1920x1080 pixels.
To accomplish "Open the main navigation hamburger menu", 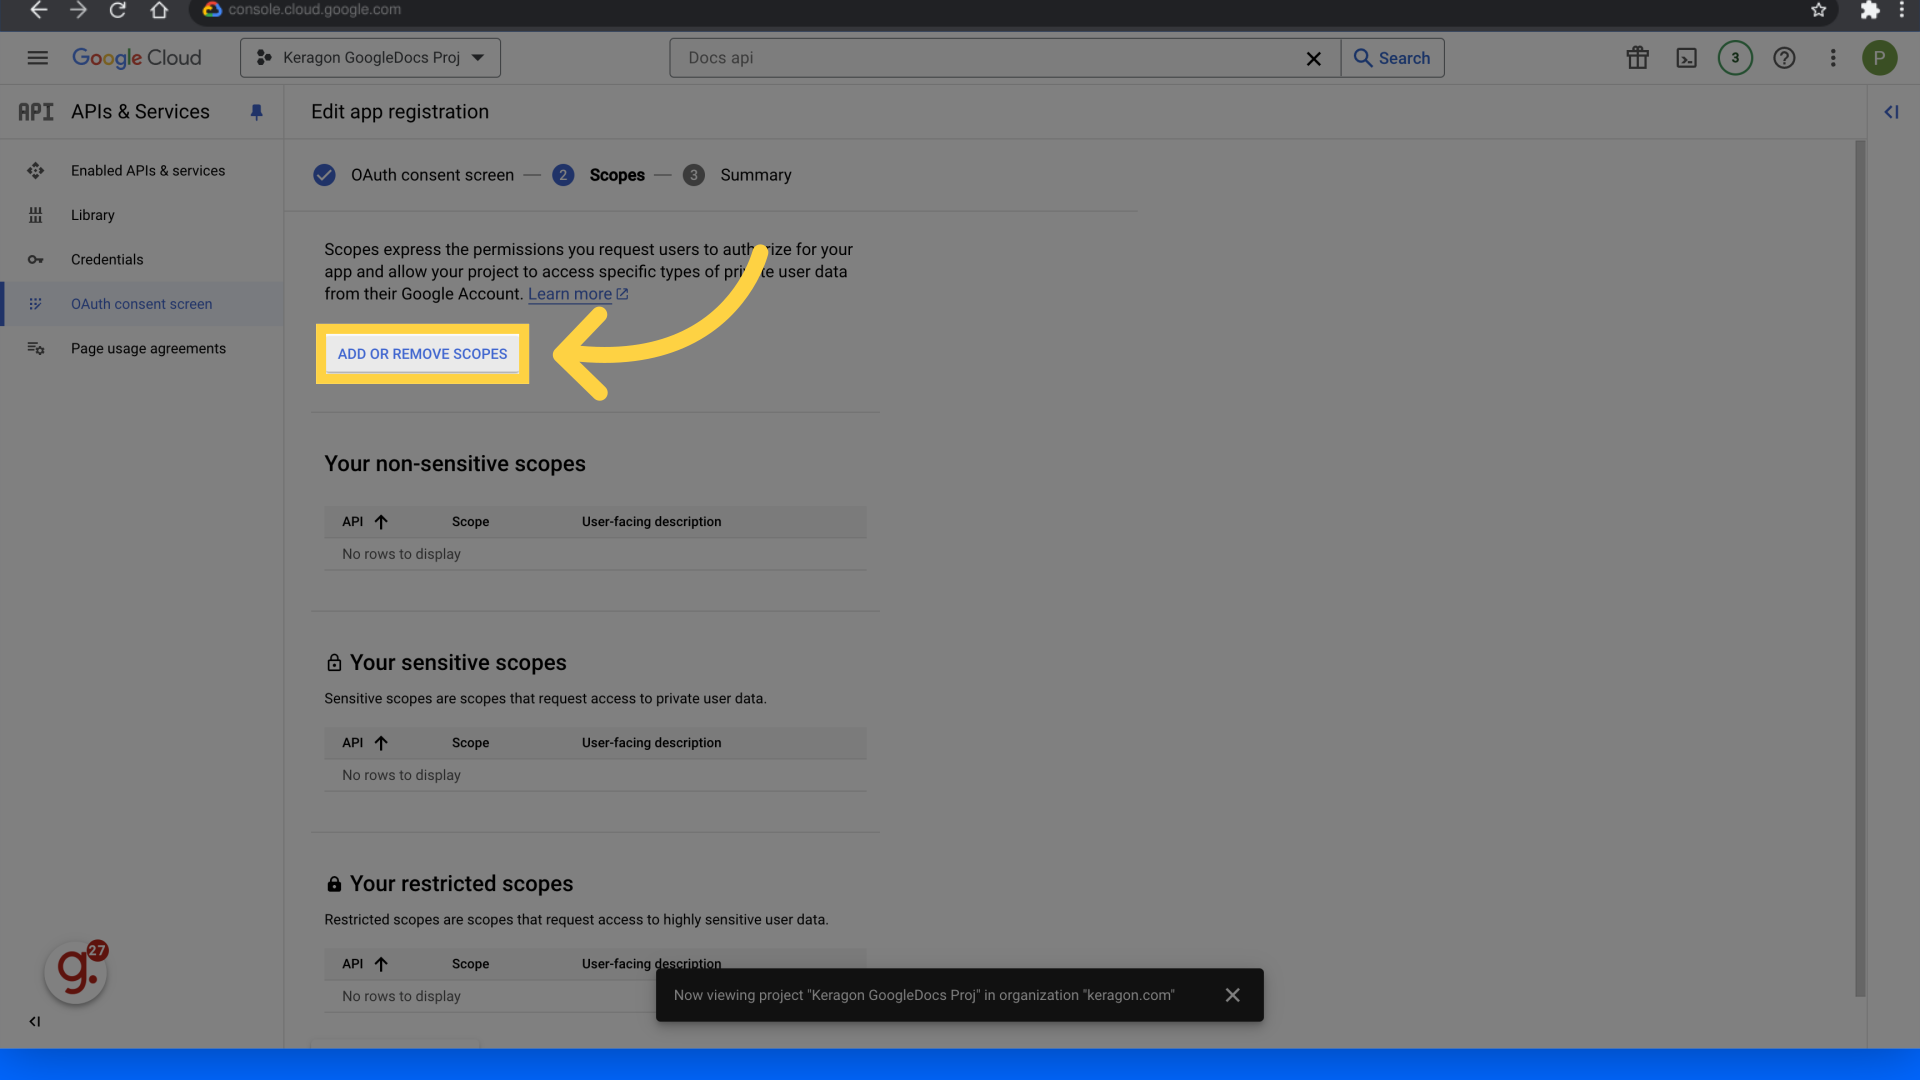I will [37, 58].
